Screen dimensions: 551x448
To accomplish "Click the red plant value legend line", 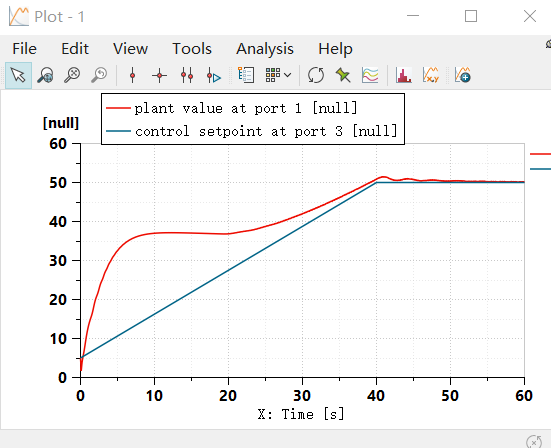I will pyautogui.click(x=118, y=108).
